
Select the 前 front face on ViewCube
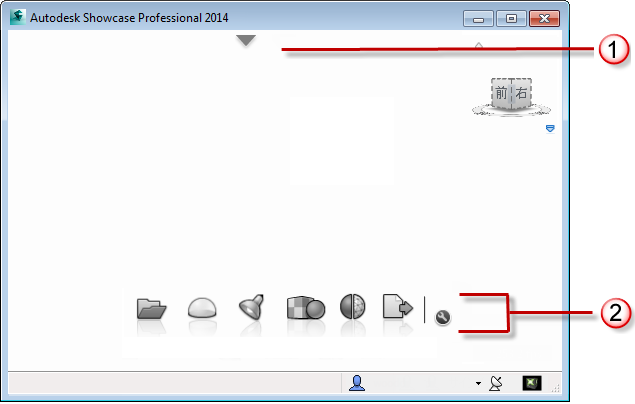(501, 94)
